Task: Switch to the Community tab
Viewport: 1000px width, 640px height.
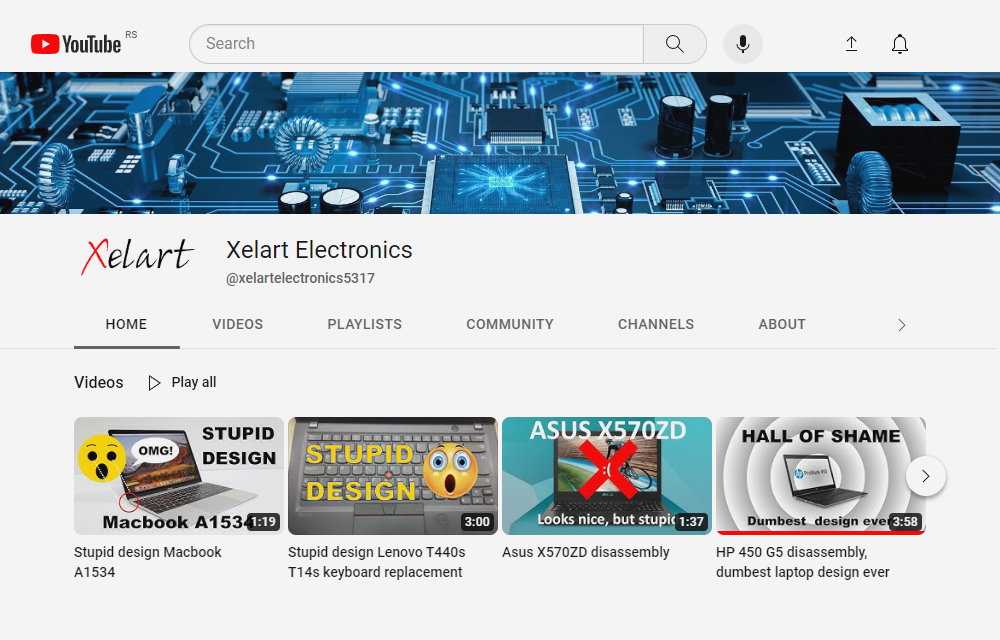Action: (x=510, y=324)
